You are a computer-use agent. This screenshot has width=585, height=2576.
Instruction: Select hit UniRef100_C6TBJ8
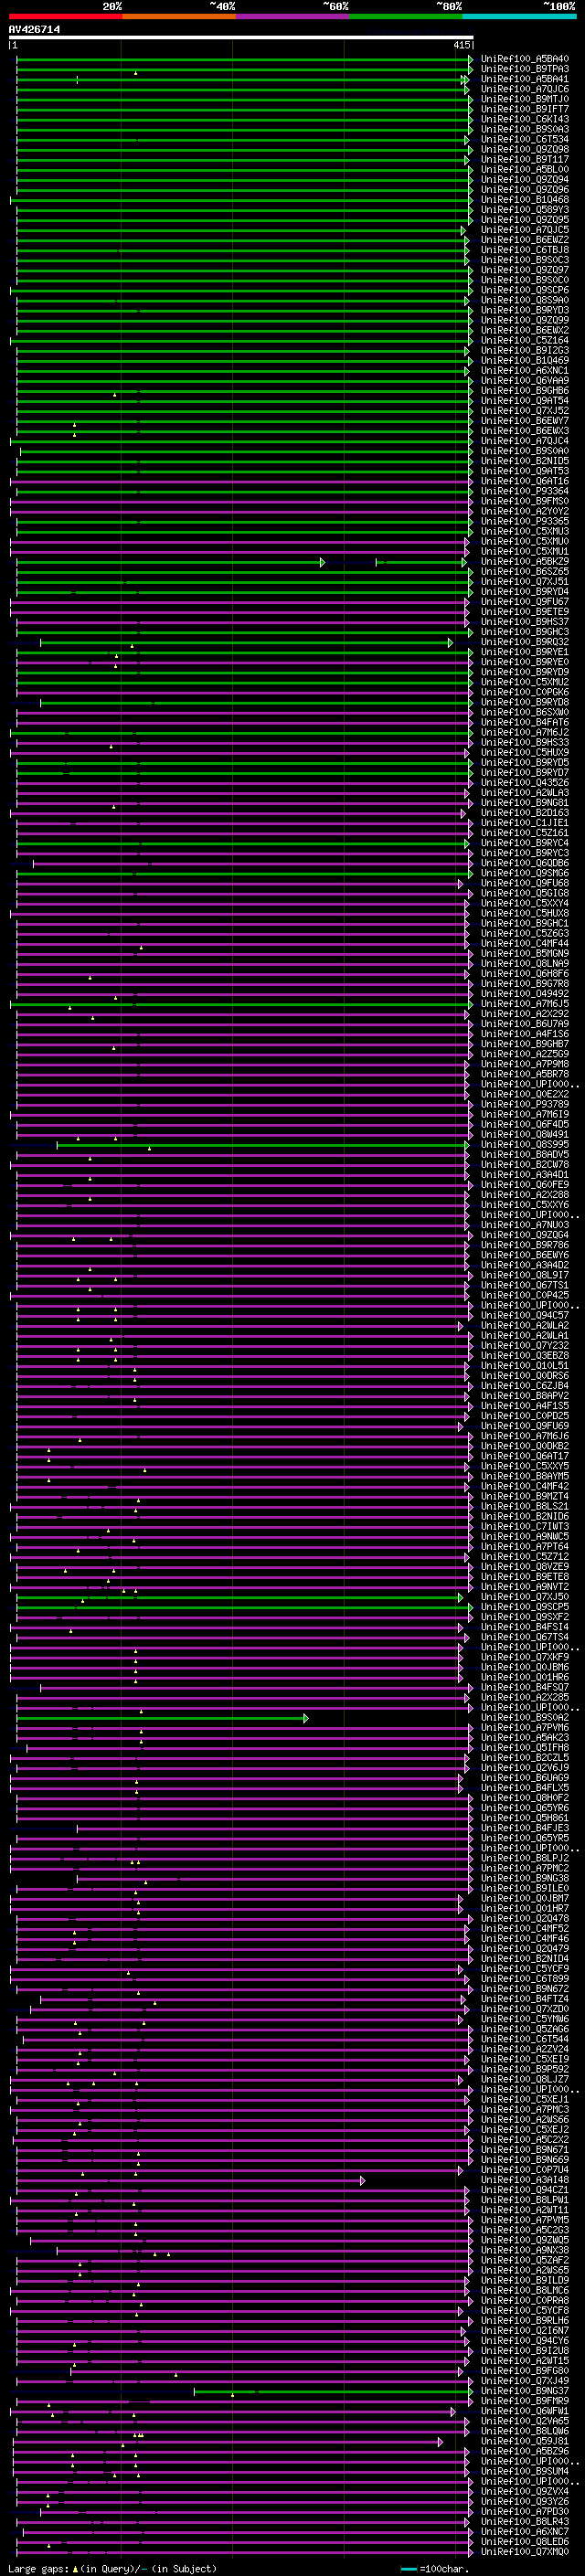pos(525,250)
